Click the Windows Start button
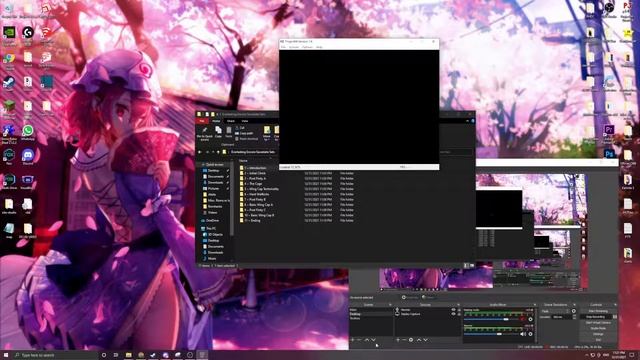 point(6,355)
